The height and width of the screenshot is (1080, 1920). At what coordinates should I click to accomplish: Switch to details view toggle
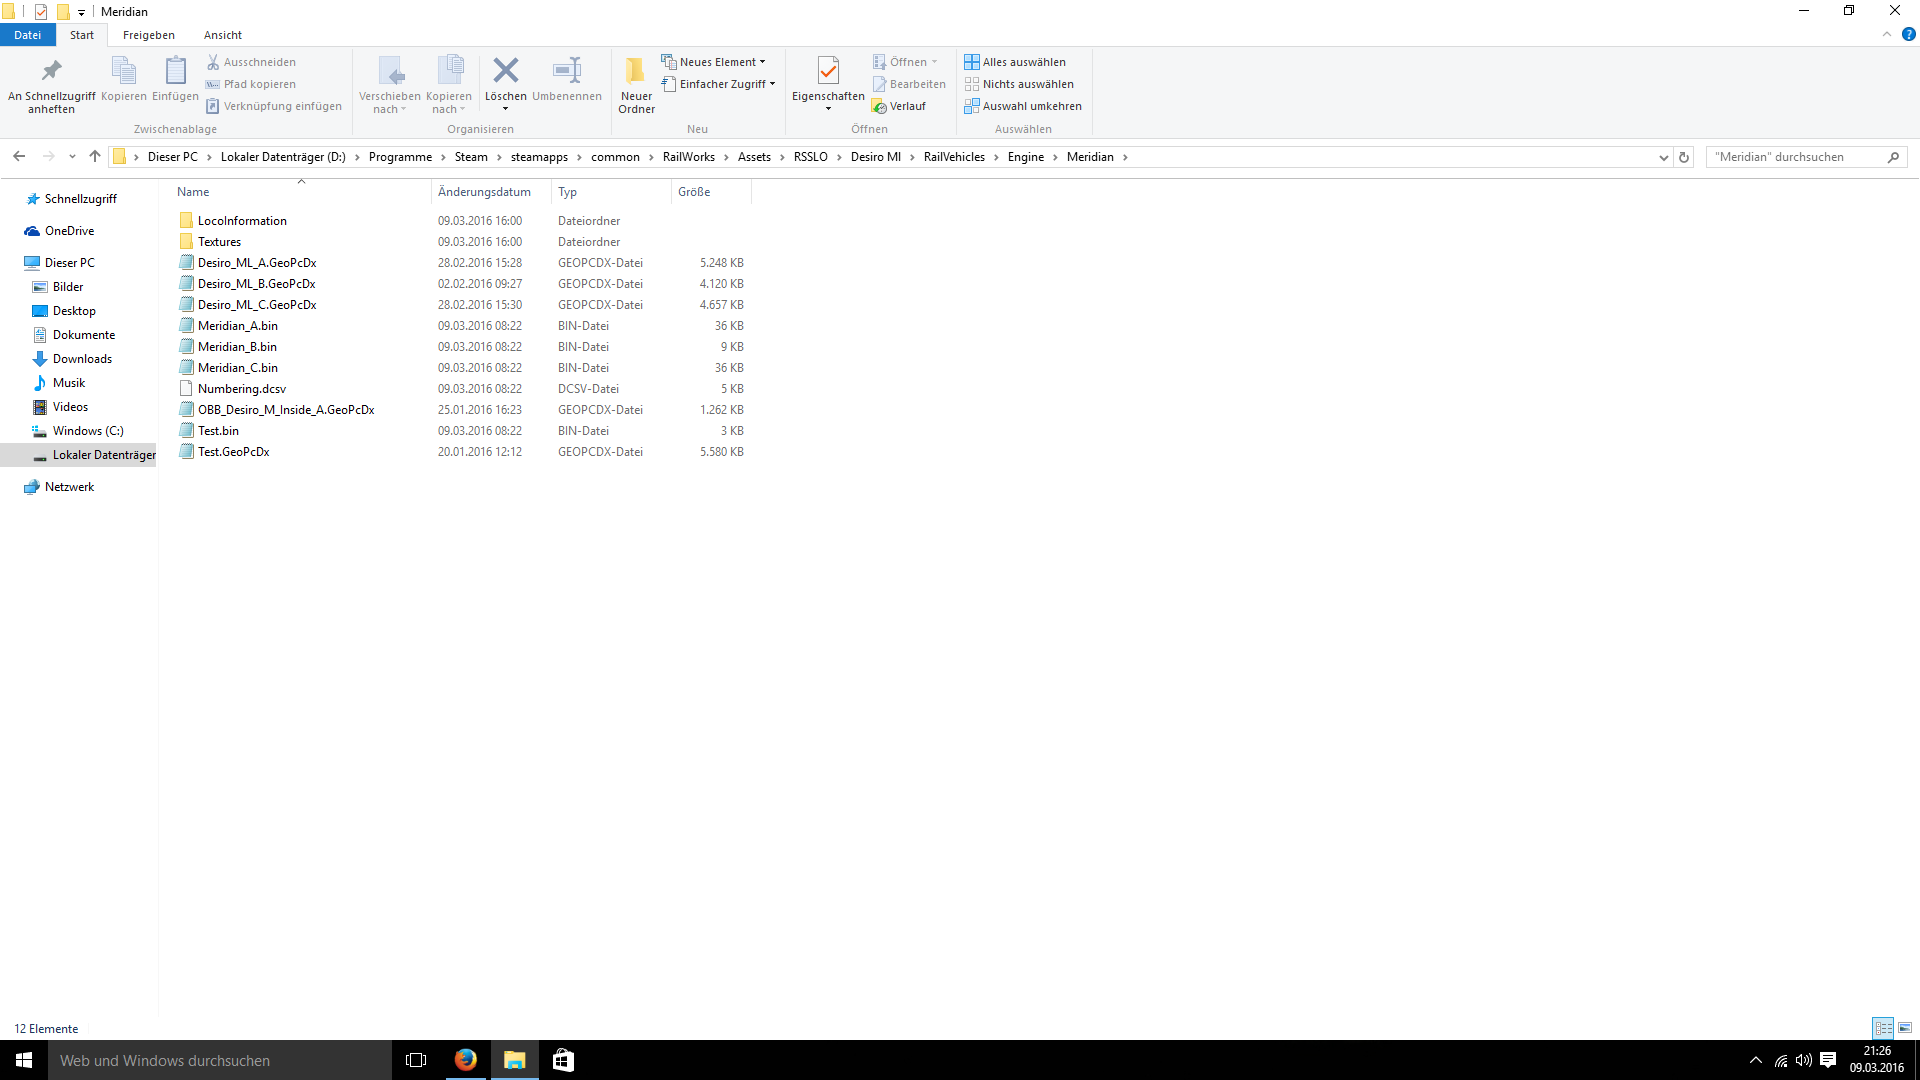tap(1883, 1028)
